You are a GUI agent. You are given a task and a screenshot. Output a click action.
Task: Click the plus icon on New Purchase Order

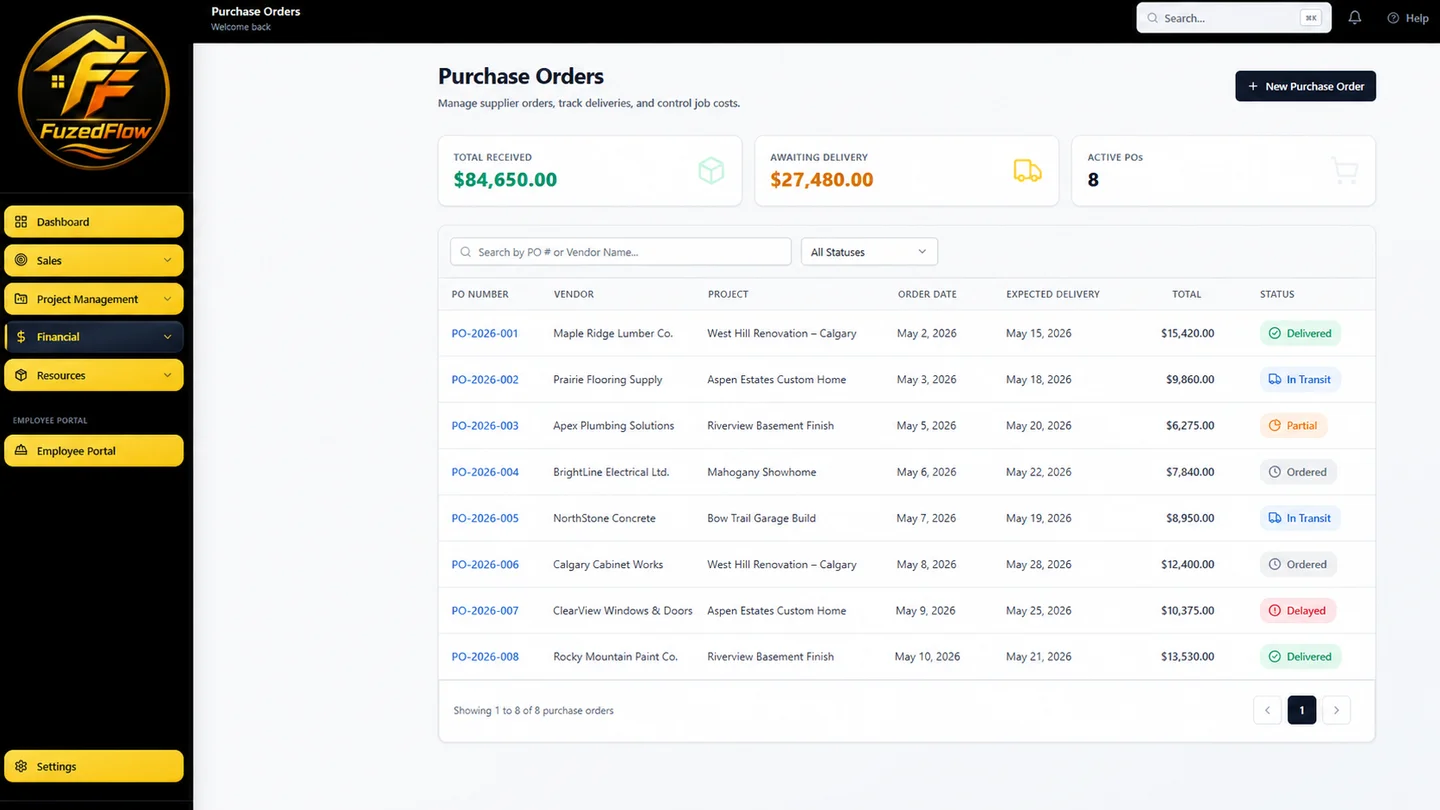(x=1253, y=86)
